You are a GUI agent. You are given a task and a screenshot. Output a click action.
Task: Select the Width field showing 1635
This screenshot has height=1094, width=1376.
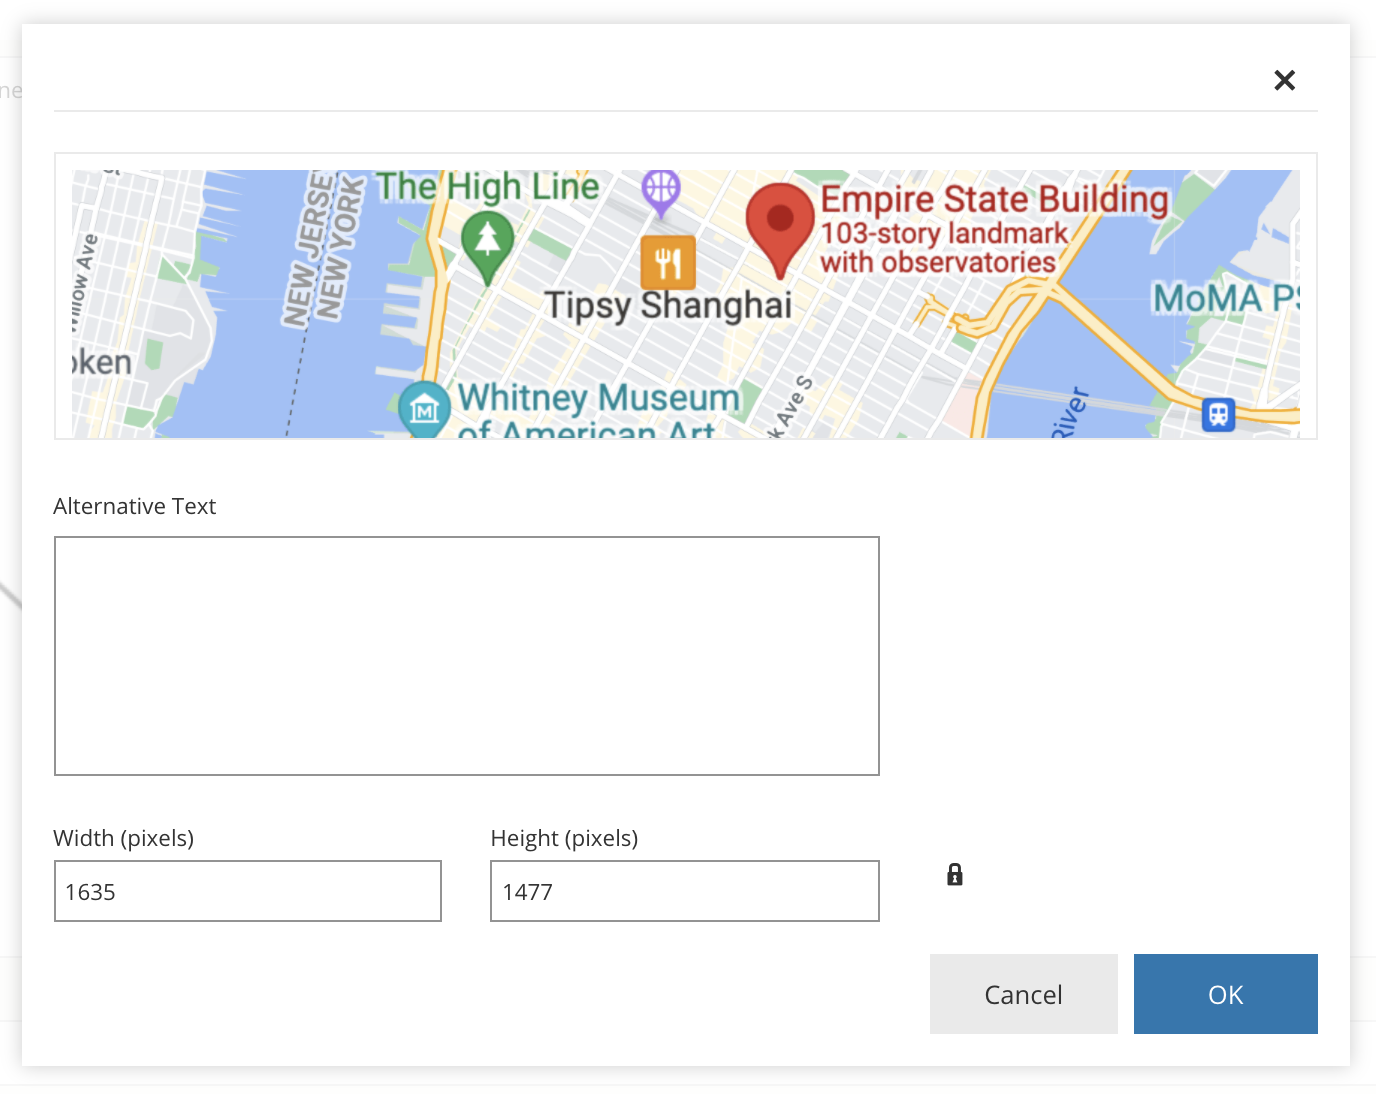coord(247,891)
